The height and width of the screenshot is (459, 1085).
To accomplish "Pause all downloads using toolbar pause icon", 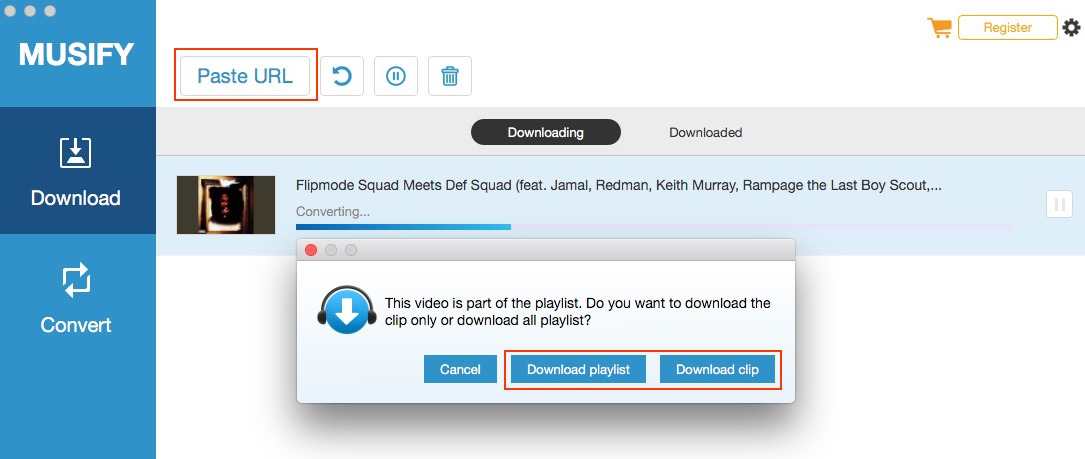I will pyautogui.click(x=396, y=75).
